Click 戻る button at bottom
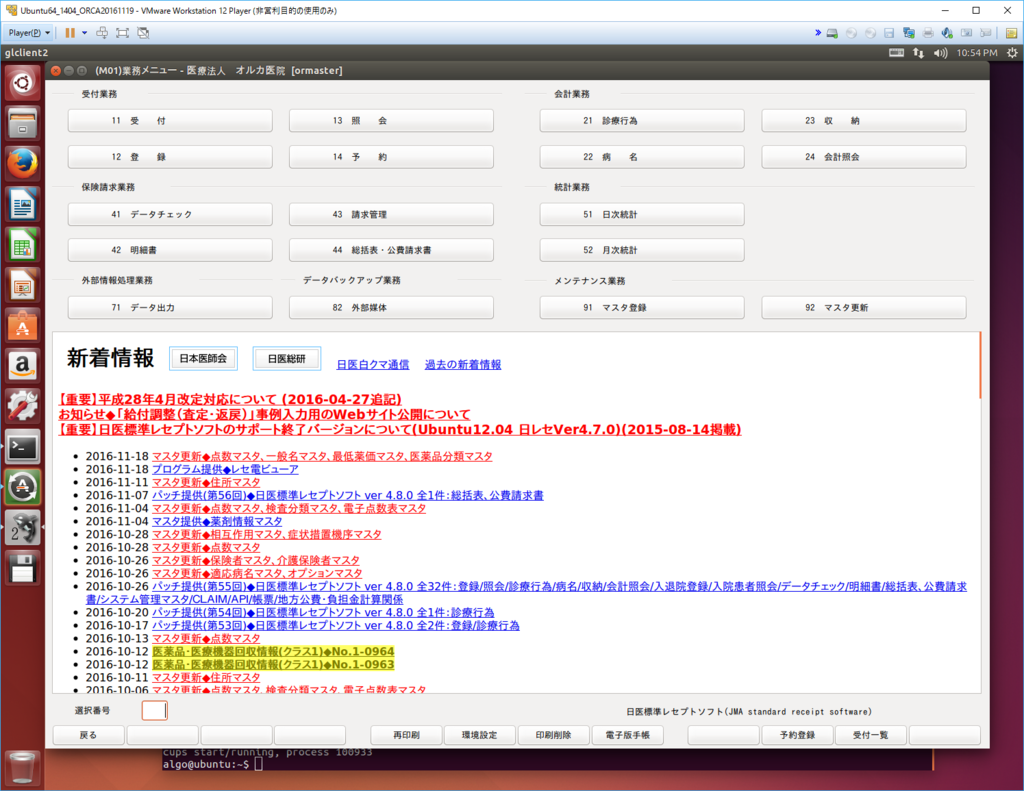The image size is (1024, 791). (x=88, y=735)
